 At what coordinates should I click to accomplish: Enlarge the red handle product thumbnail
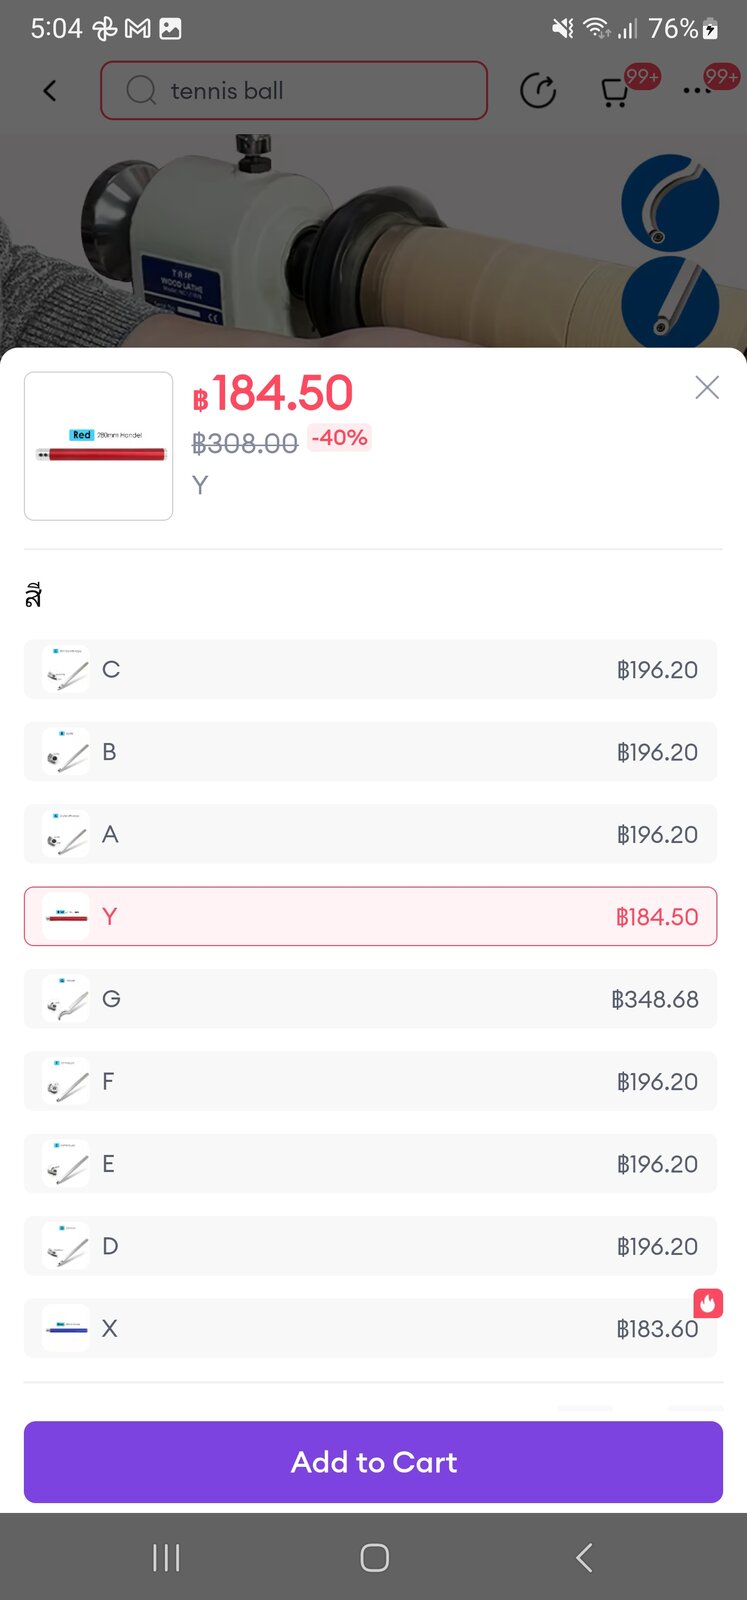pyautogui.click(x=99, y=446)
